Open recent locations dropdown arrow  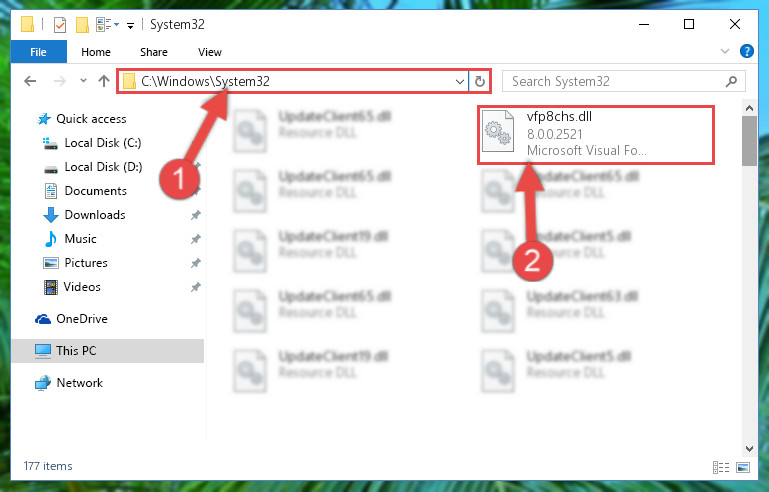pyautogui.click(x=83, y=81)
